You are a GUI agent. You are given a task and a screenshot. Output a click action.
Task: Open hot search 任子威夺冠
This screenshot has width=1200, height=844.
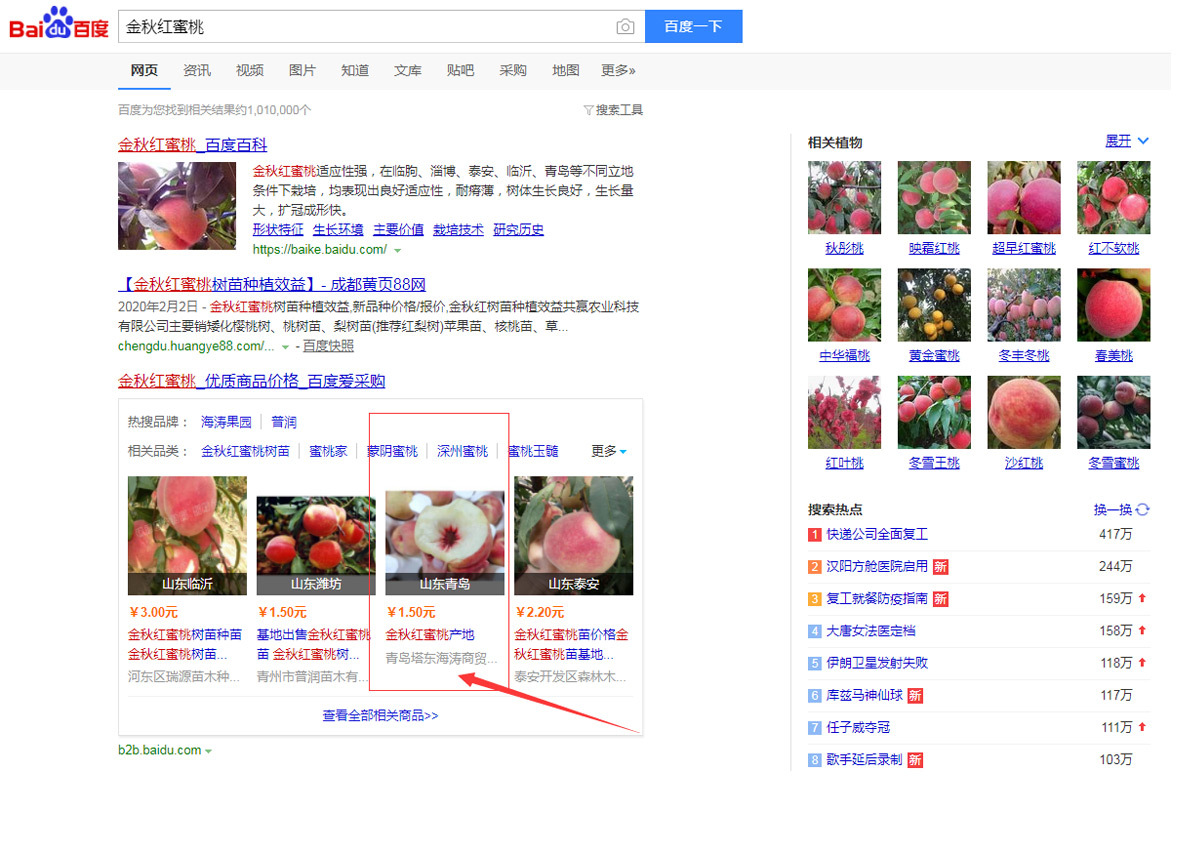tap(858, 728)
